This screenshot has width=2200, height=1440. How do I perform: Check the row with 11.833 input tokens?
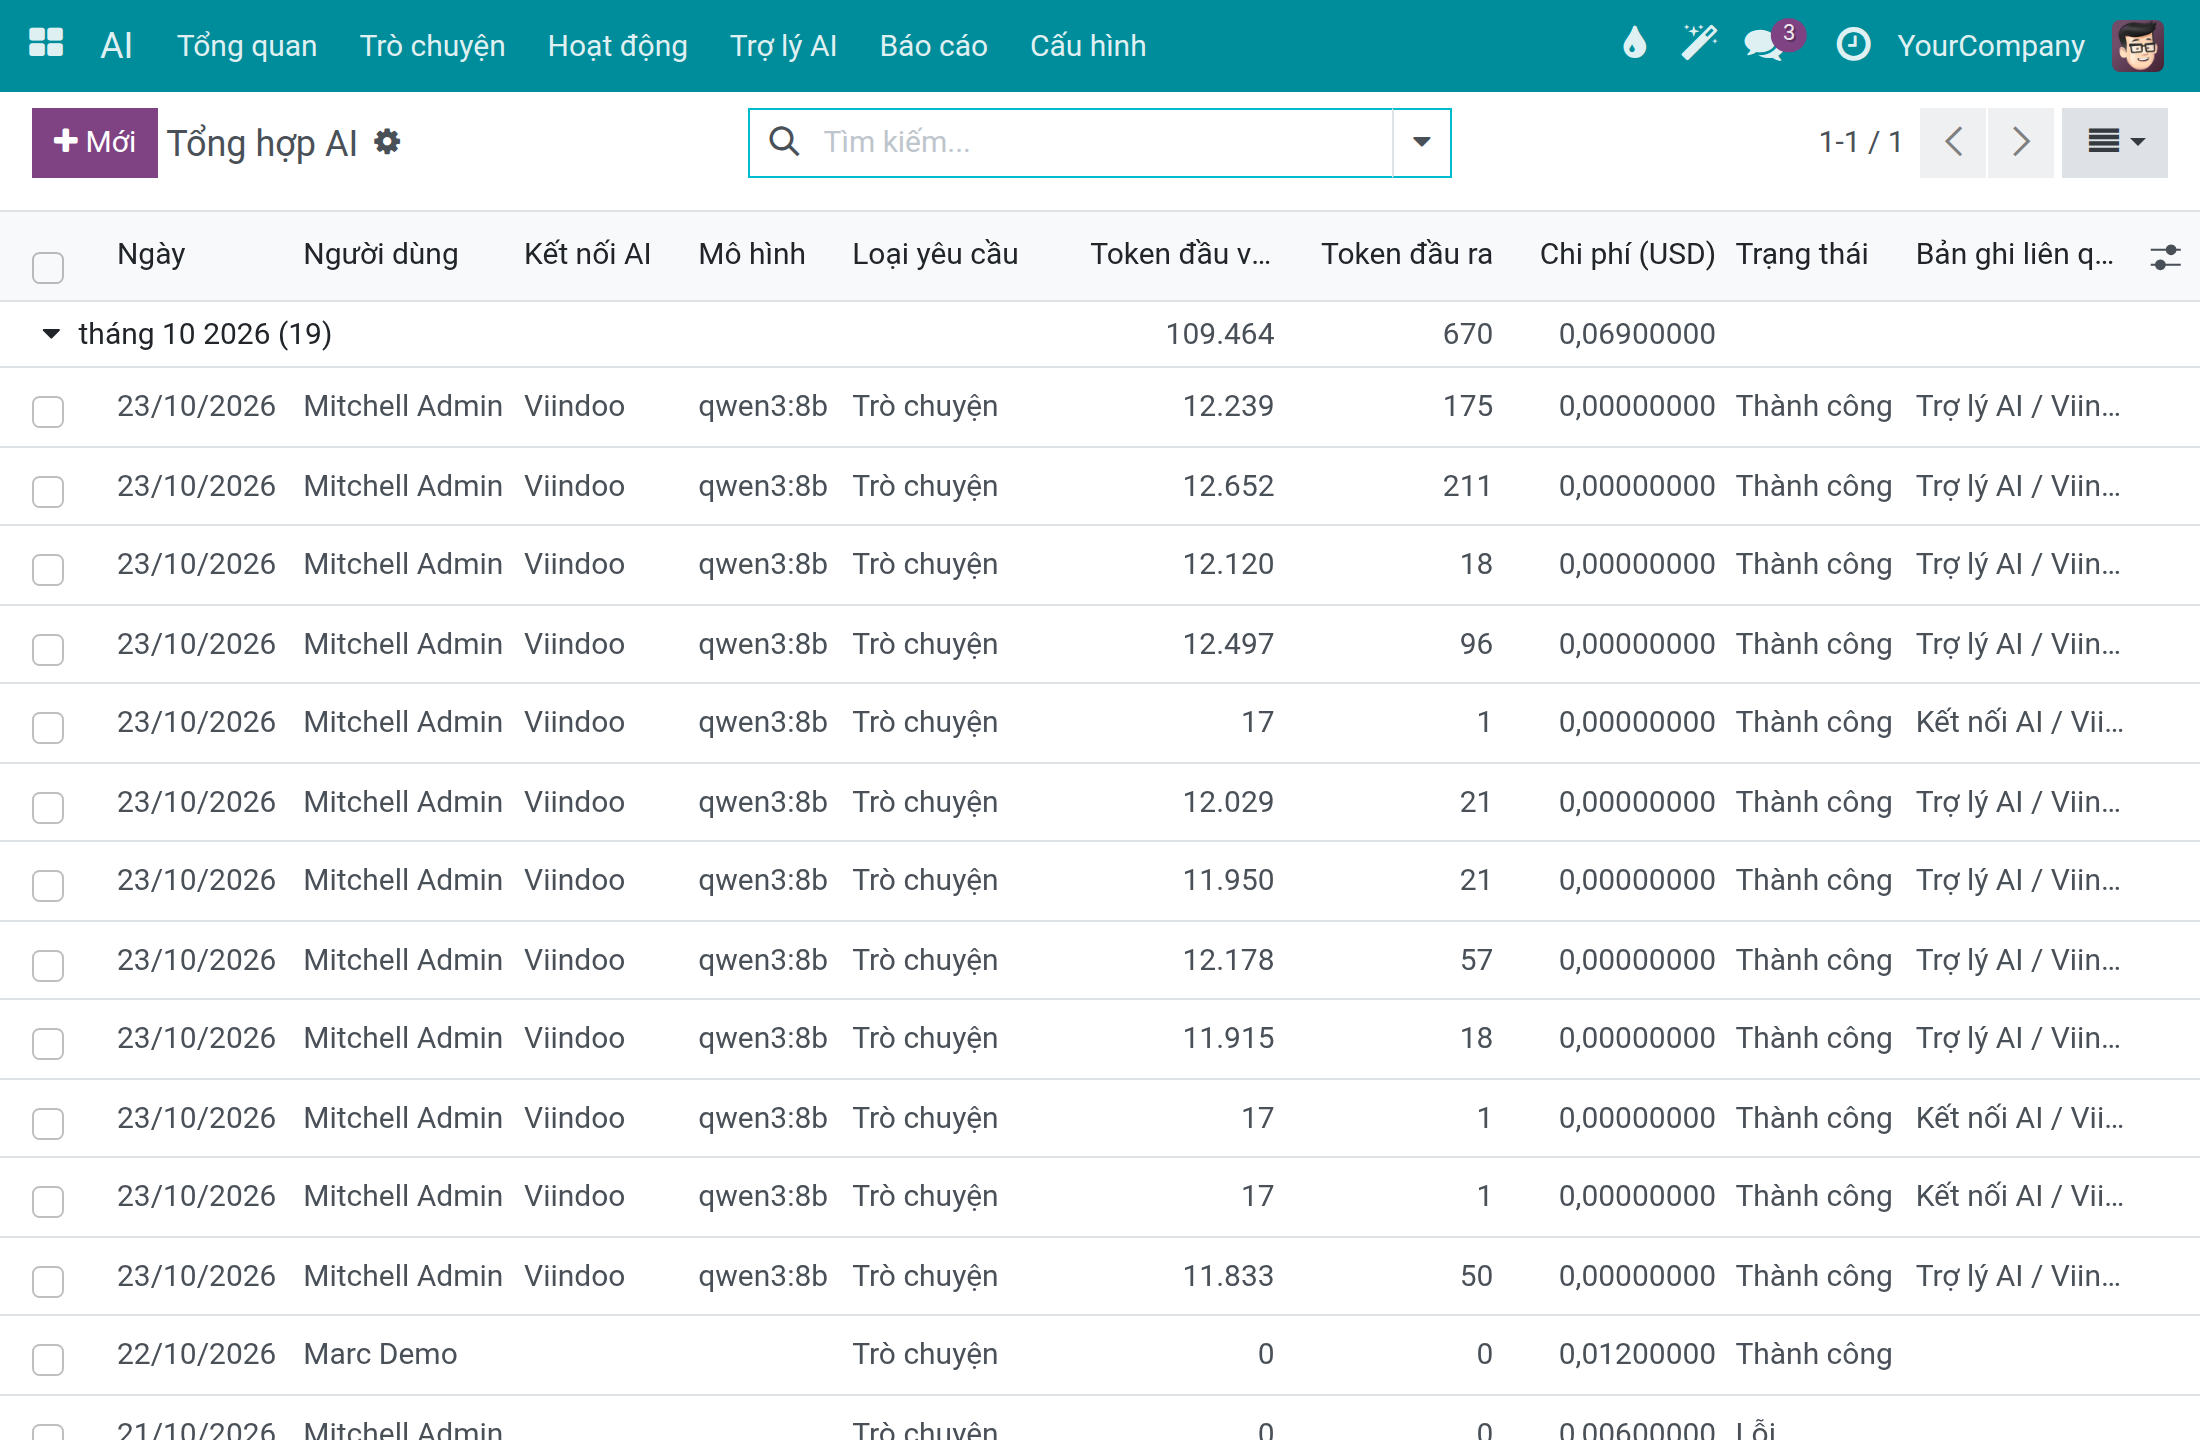click(48, 1281)
